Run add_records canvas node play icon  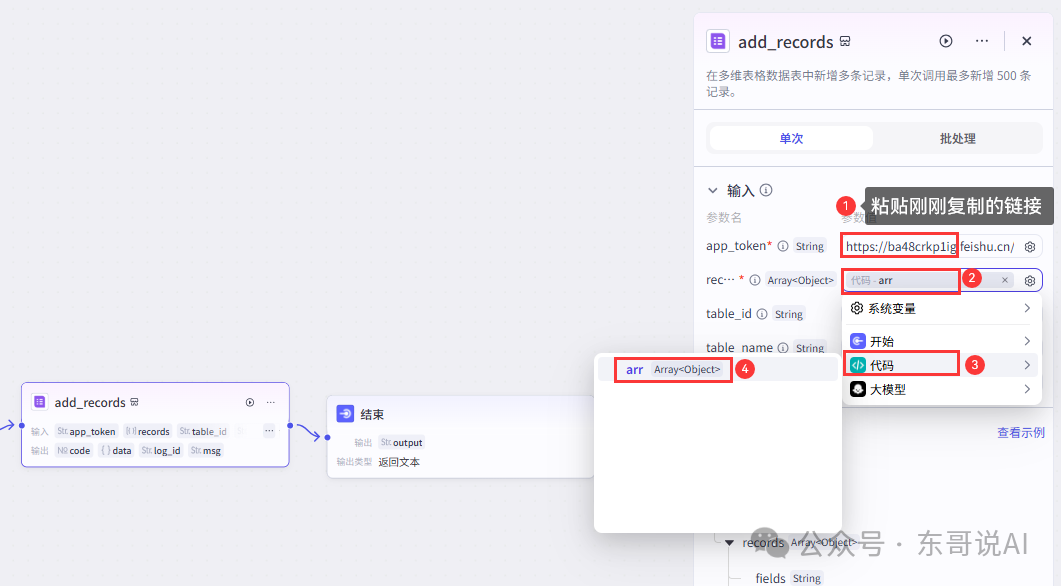(250, 403)
